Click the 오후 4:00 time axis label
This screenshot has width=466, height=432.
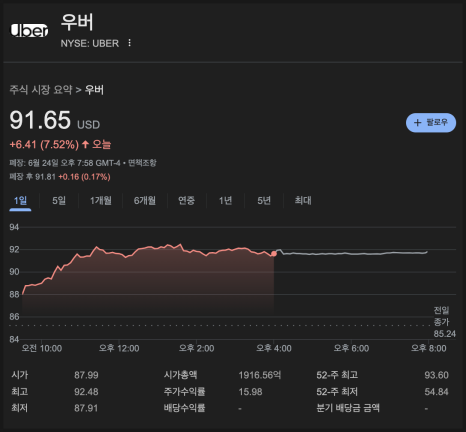pos(274,348)
